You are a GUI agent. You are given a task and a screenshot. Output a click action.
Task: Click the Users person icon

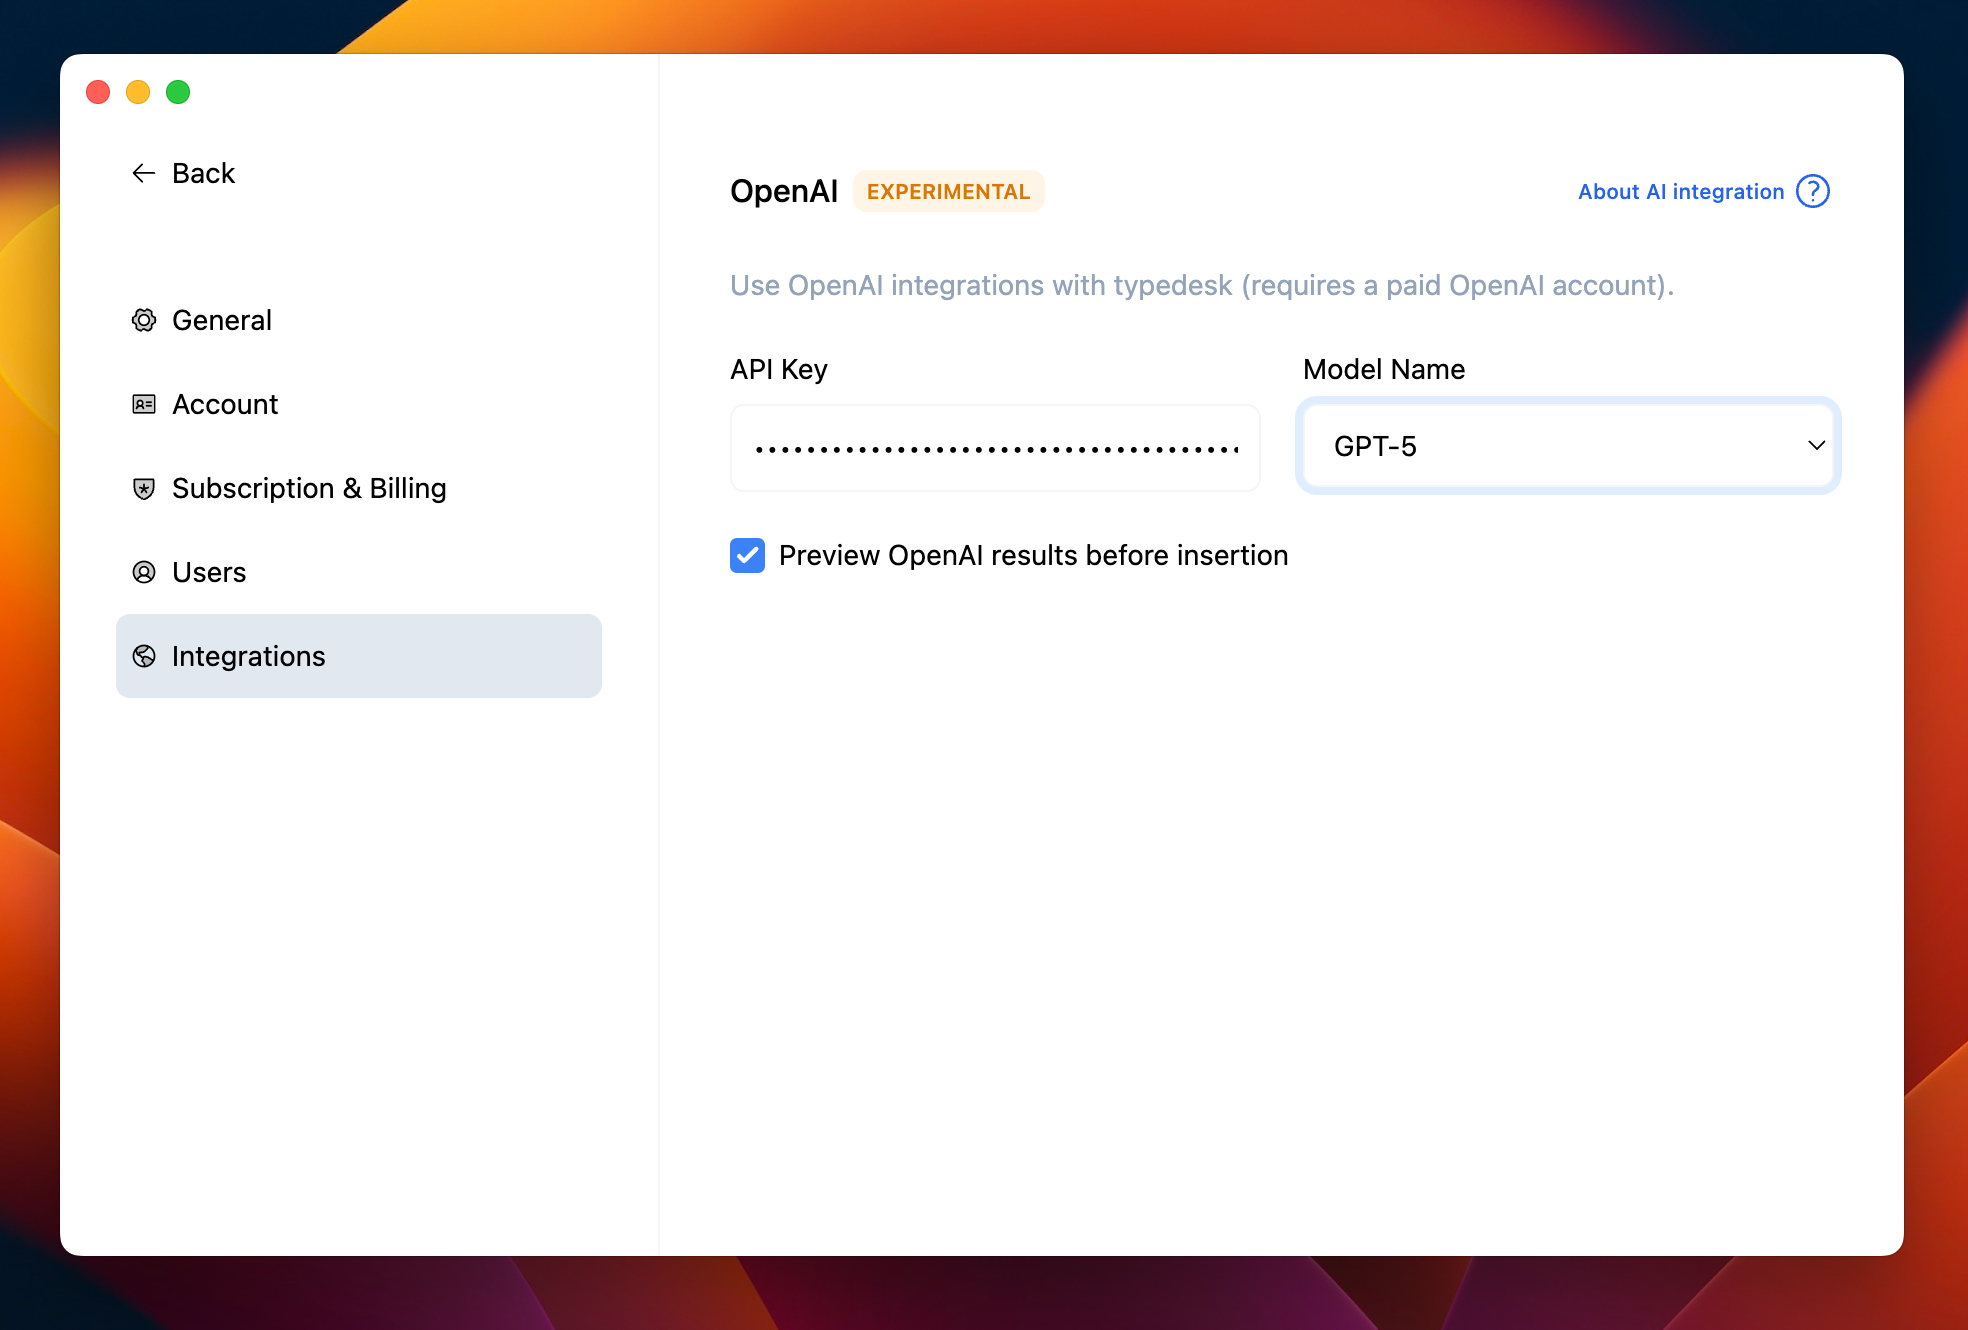pos(144,572)
